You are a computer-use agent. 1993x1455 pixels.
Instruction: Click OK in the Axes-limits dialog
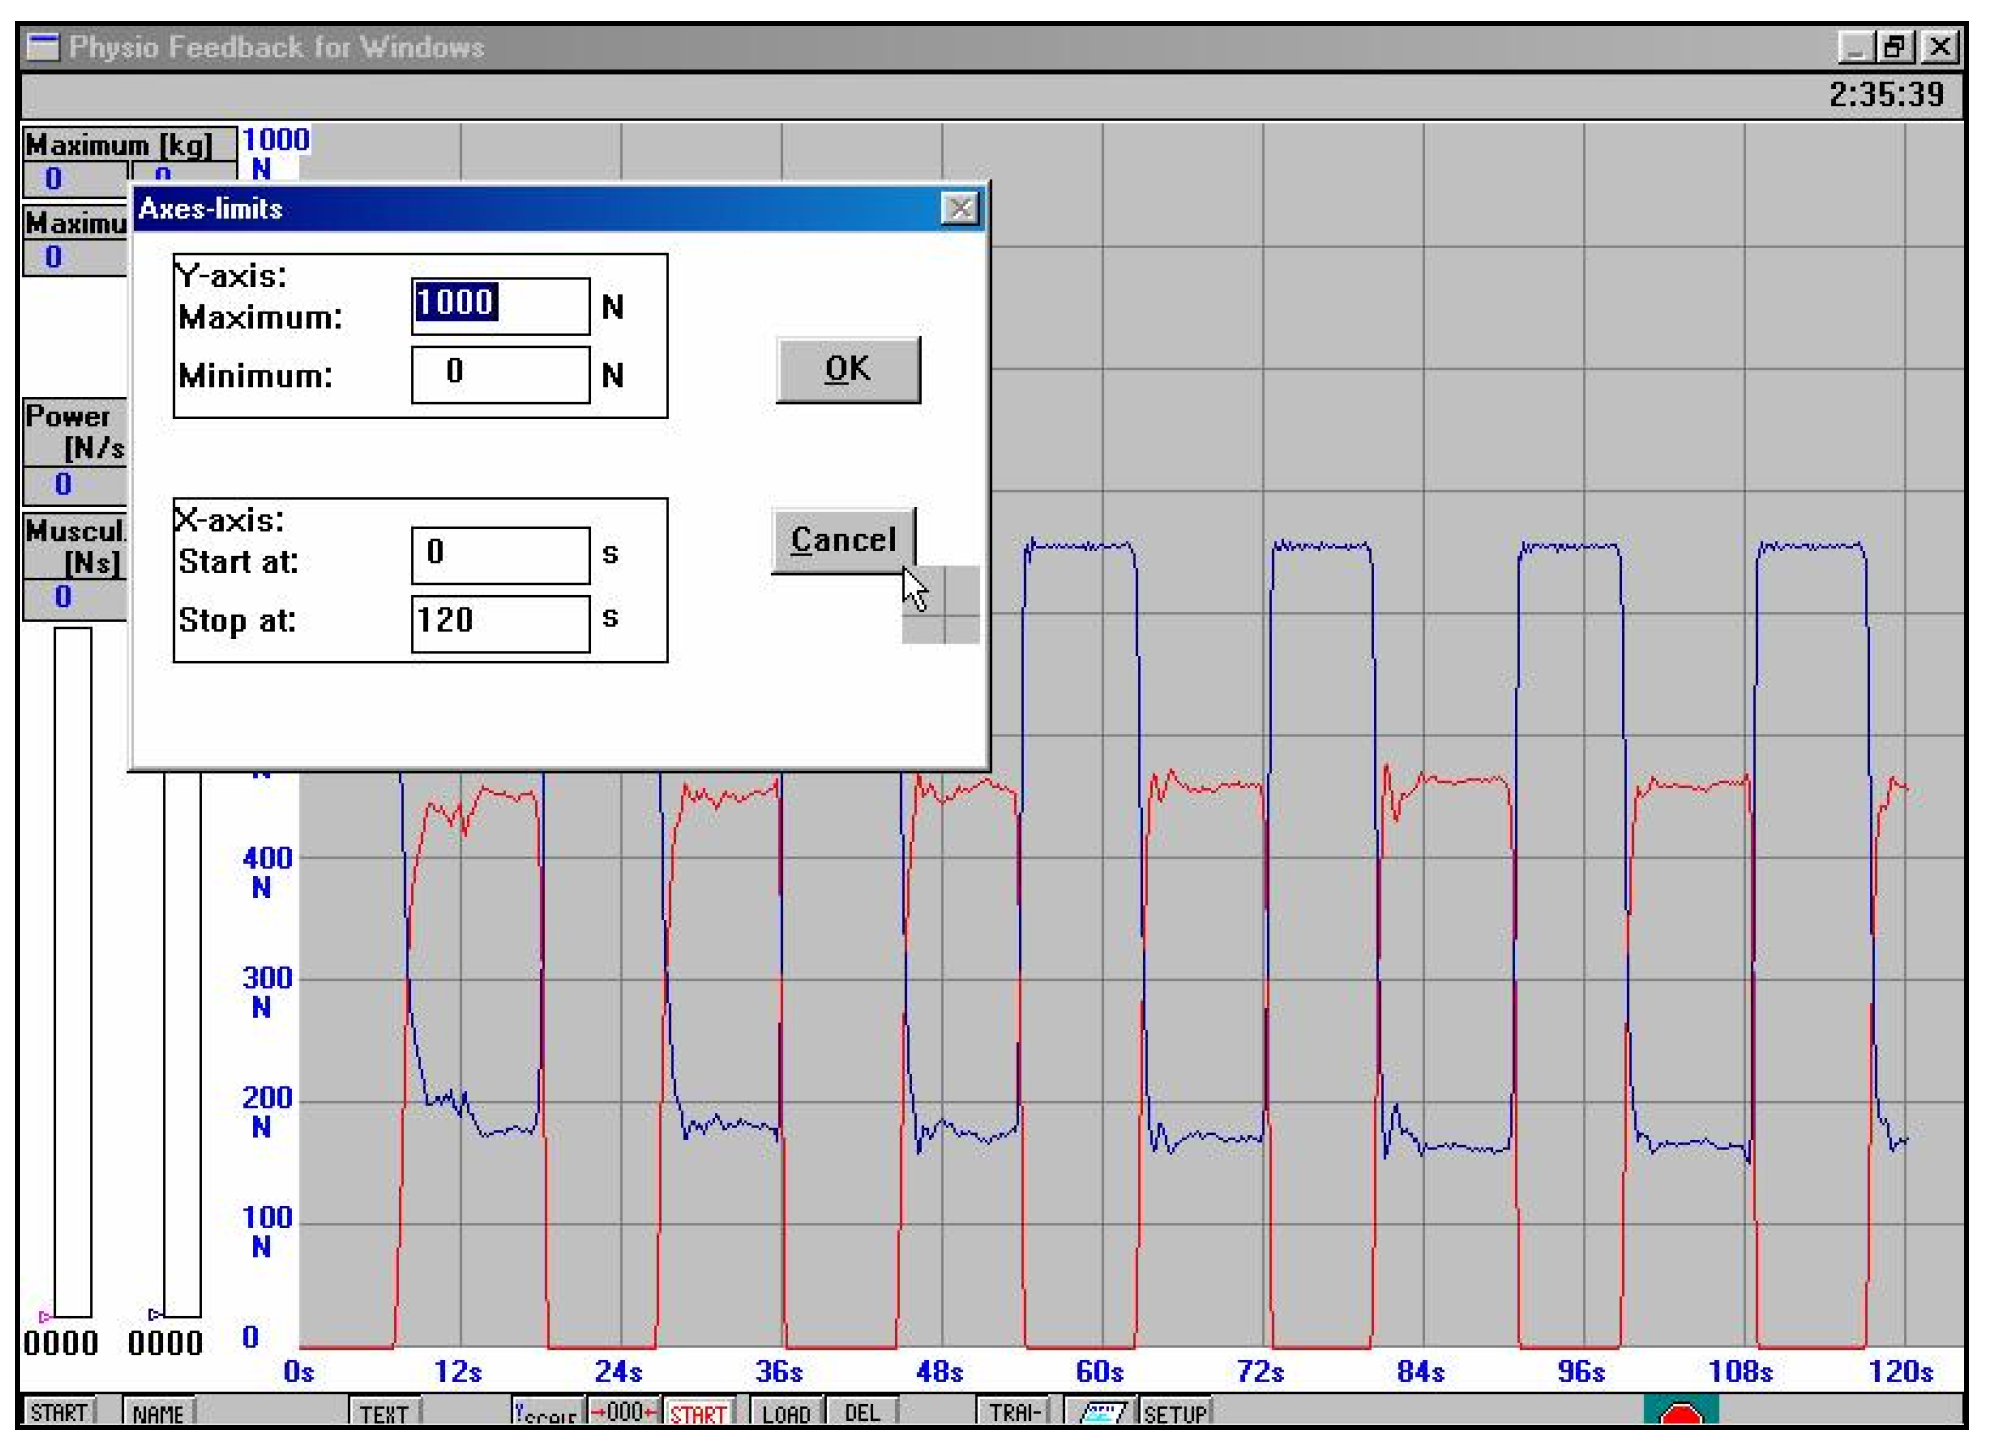pyautogui.click(x=848, y=370)
